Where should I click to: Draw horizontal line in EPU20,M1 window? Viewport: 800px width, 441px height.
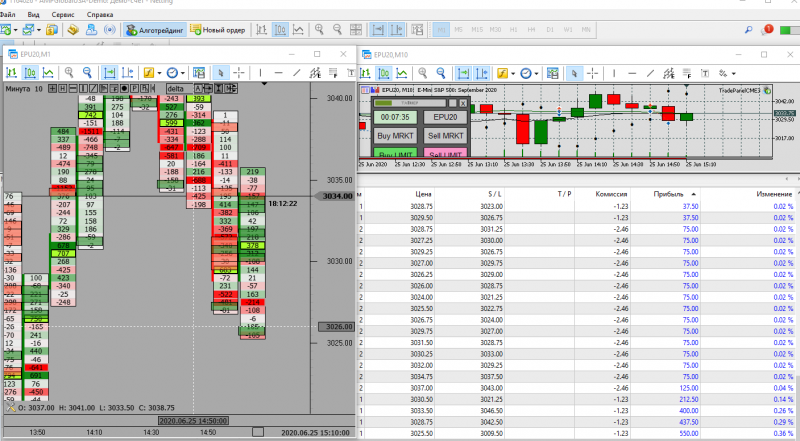pos(279,73)
